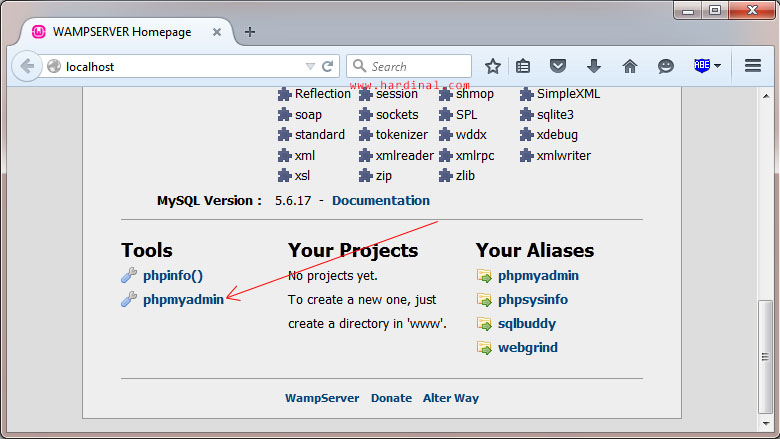This screenshot has width=780, height=439.
Task: Click the ABE extension icon
Action: pyautogui.click(x=702, y=65)
